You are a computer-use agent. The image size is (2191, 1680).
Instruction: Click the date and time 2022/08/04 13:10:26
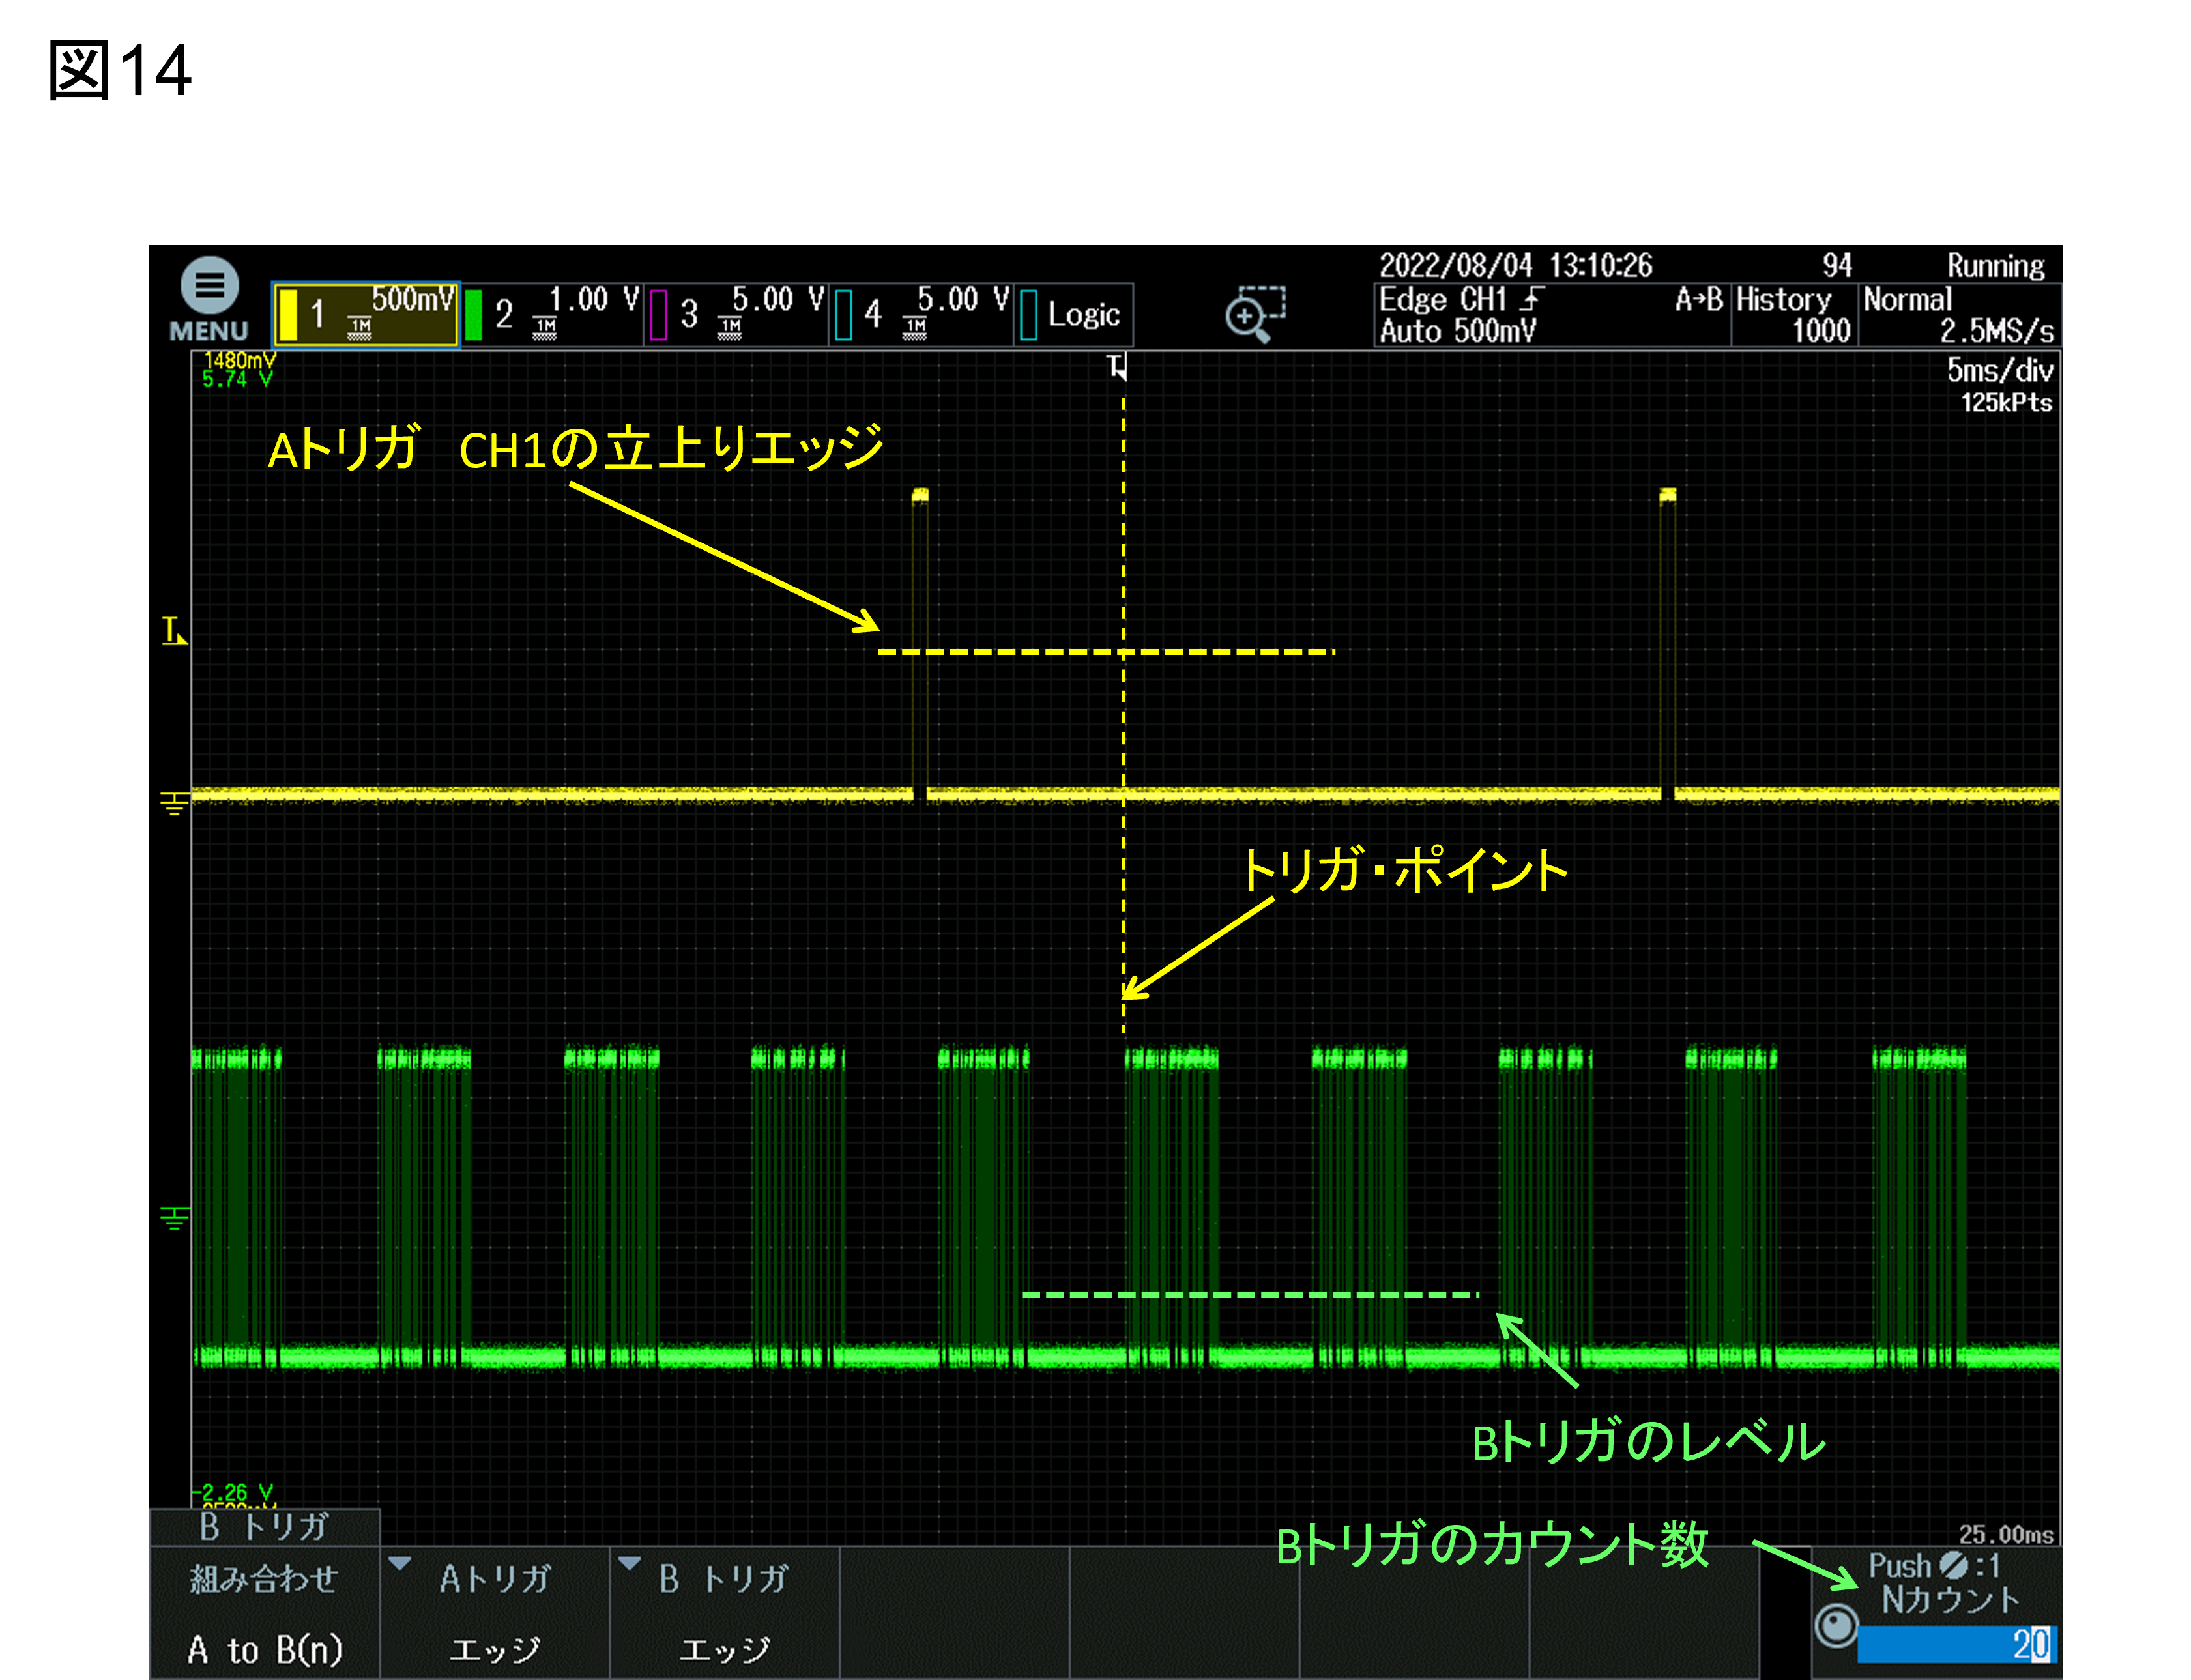[x=1515, y=266]
